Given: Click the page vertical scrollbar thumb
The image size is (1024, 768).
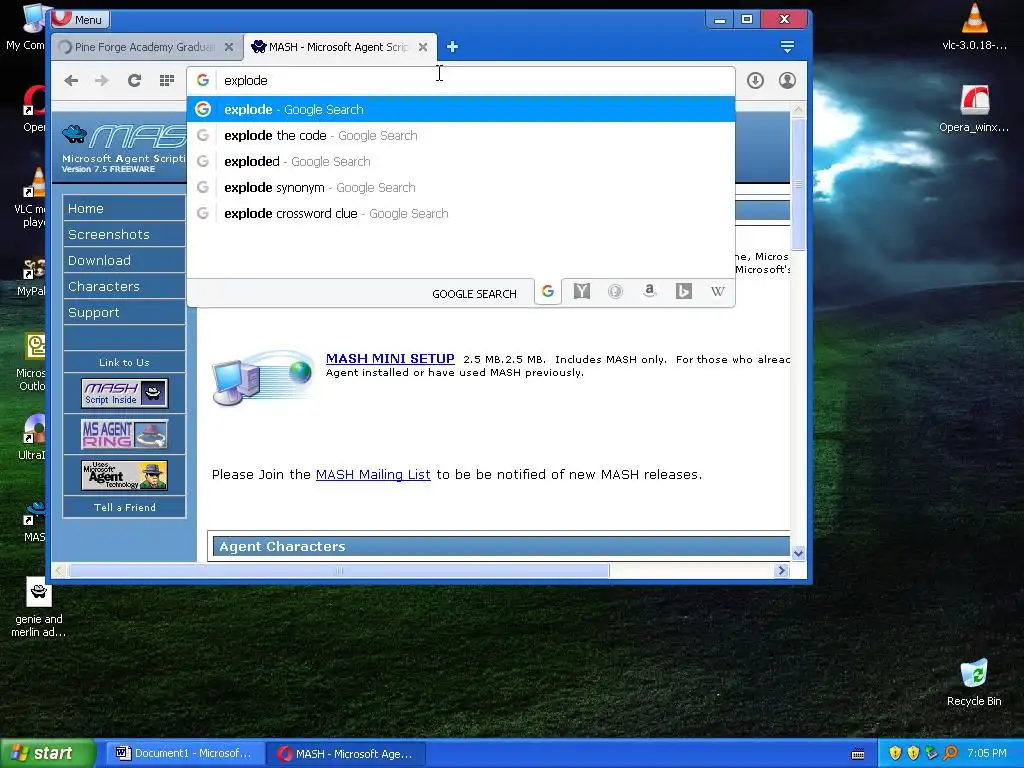Looking at the screenshot, I should click(798, 184).
